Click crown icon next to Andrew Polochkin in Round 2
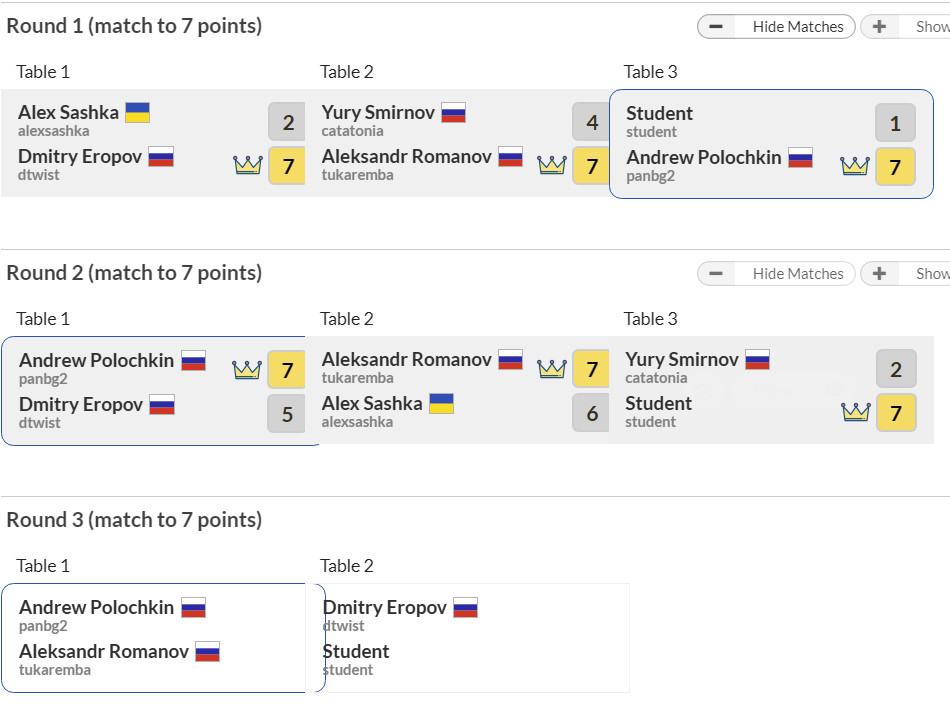The width and height of the screenshot is (950, 707). [x=246, y=370]
